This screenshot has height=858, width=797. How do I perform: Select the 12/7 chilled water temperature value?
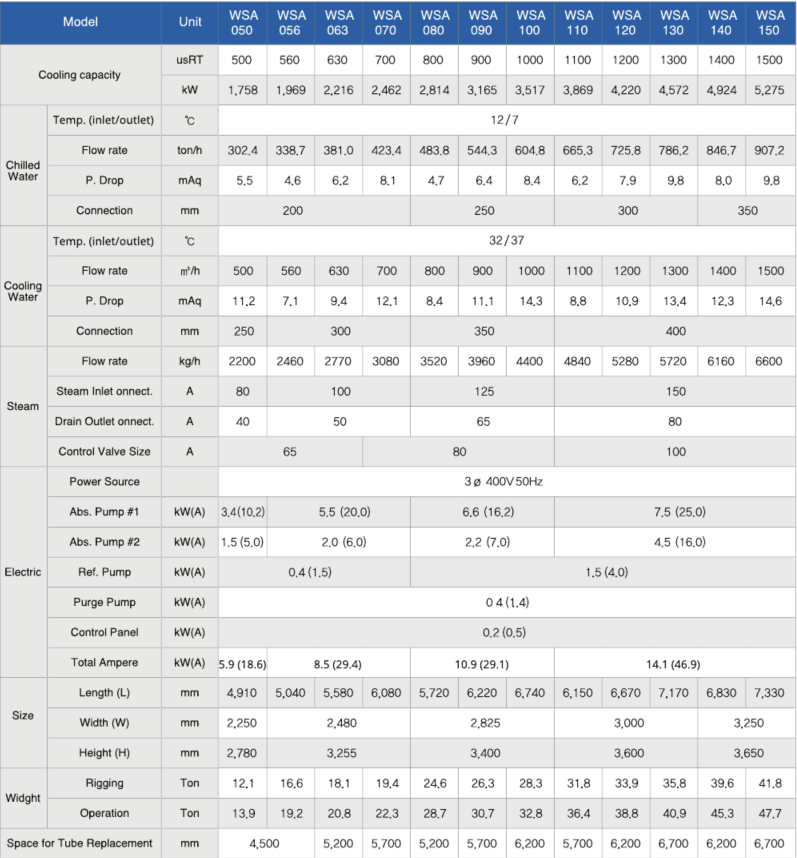(505, 120)
